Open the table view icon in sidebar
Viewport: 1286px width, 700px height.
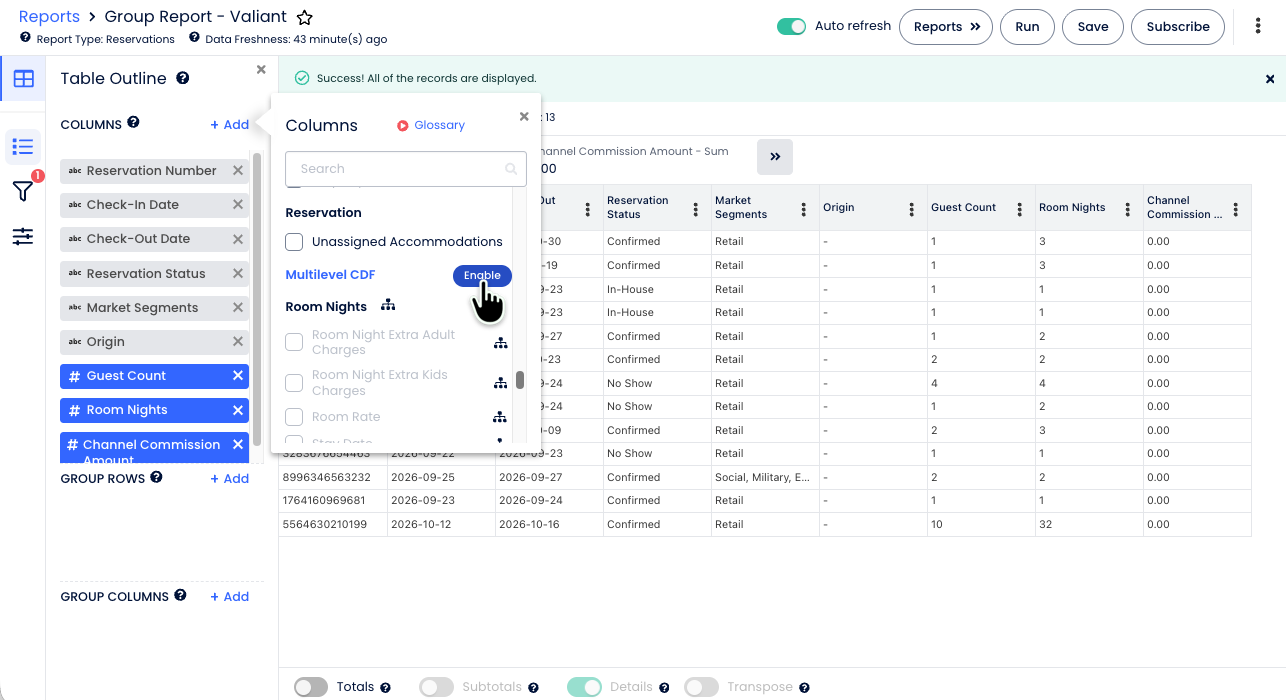(23, 79)
